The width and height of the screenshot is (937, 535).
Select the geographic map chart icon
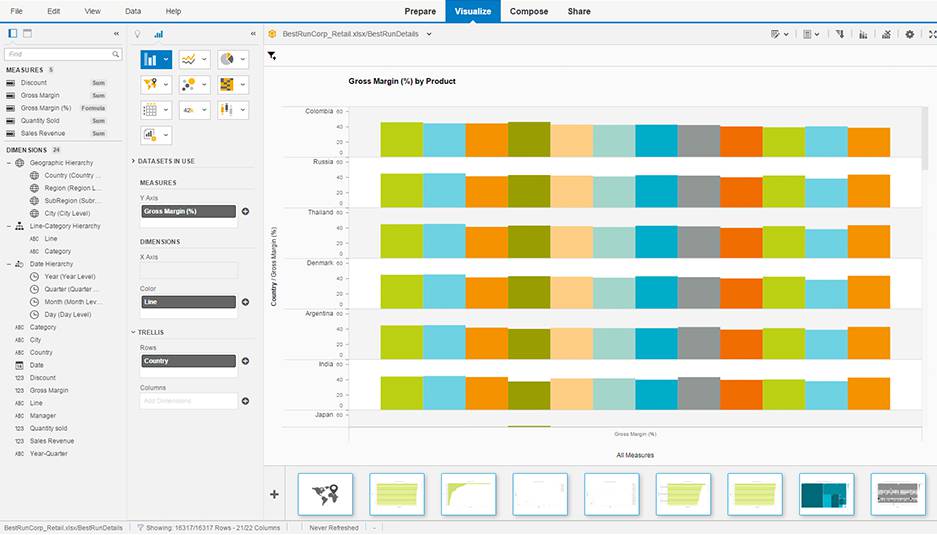point(151,85)
